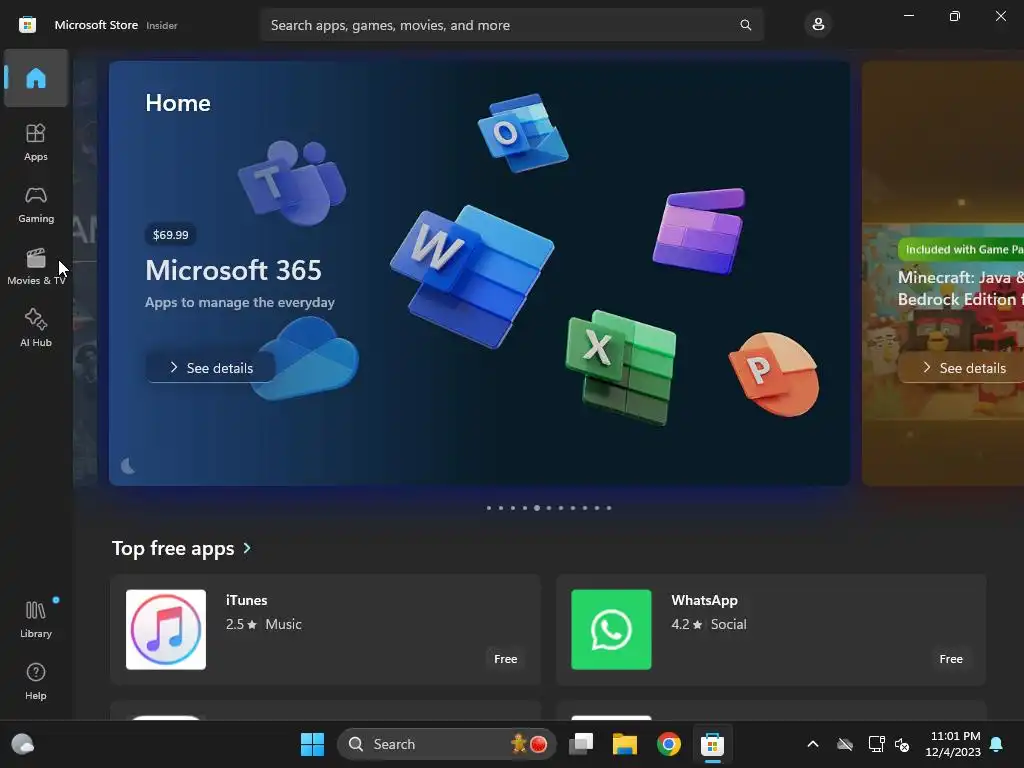Image resolution: width=1024 pixels, height=768 pixels.
Task: Click the Free button for WhatsApp
Action: pyautogui.click(x=951, y=659)
